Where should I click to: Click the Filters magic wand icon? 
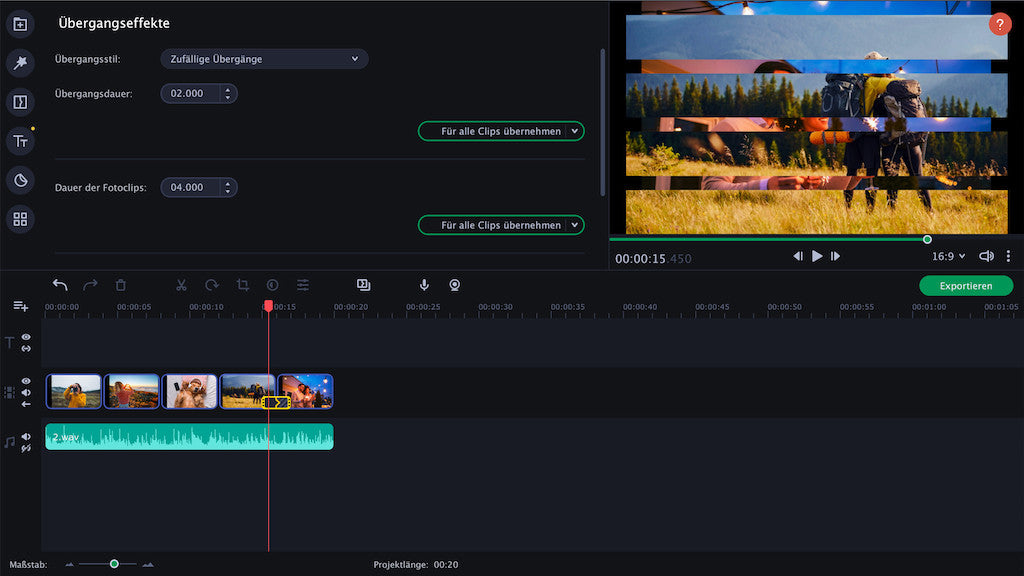tap(20, 64)
